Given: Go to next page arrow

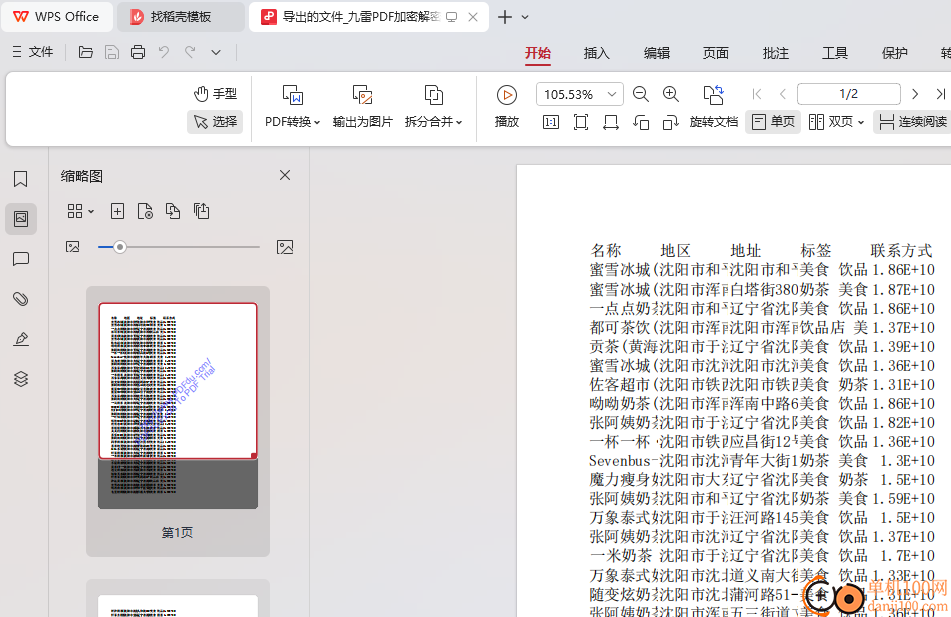Looking at the screenshot, I should click(915, 94).
